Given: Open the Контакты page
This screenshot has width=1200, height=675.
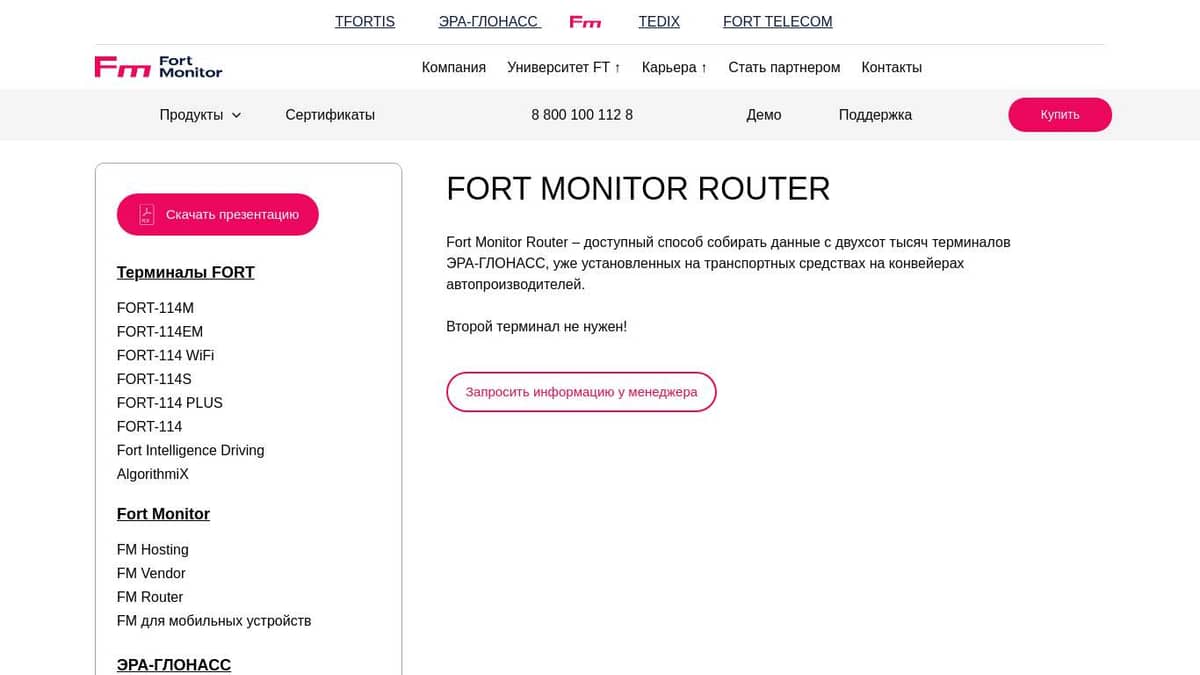Looking at the screenshot, I should [x=891, y=67].
